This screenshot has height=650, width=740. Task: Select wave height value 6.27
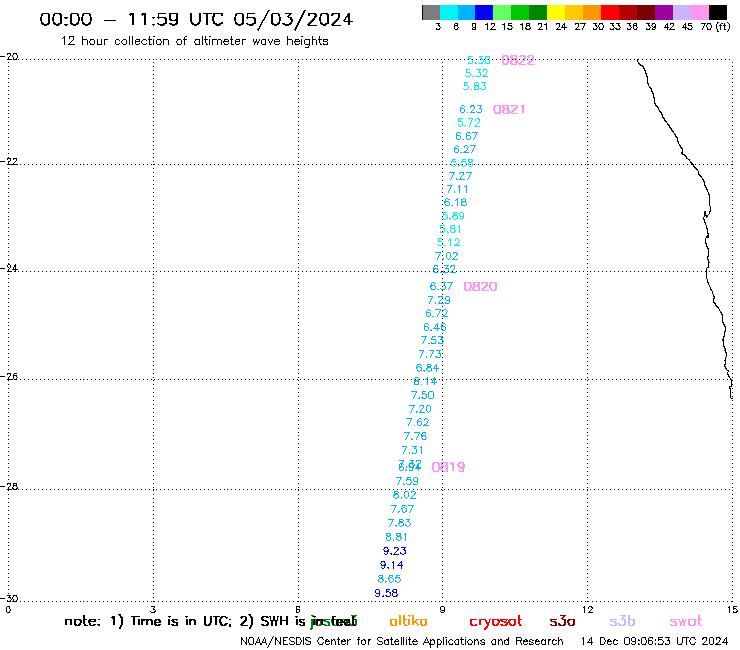pos(464,149)
